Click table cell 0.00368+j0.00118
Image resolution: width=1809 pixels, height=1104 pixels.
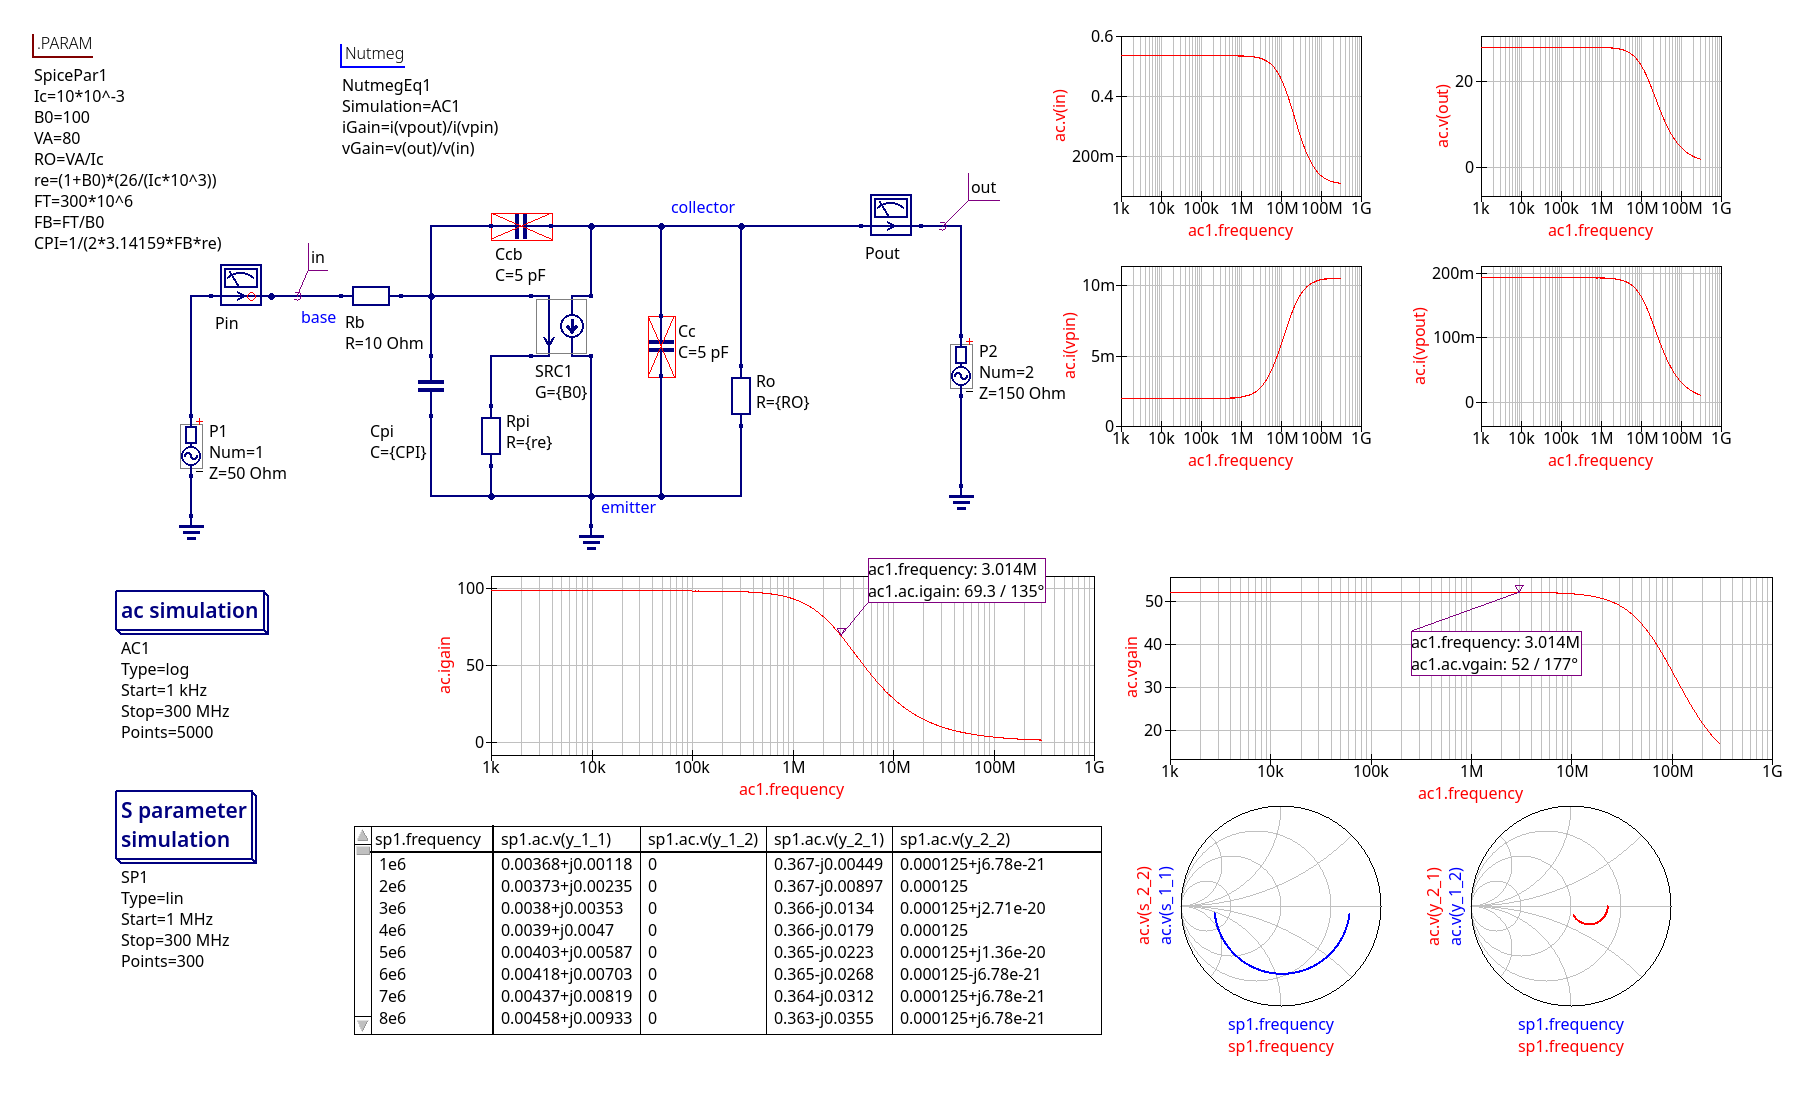tap(567, 865)
